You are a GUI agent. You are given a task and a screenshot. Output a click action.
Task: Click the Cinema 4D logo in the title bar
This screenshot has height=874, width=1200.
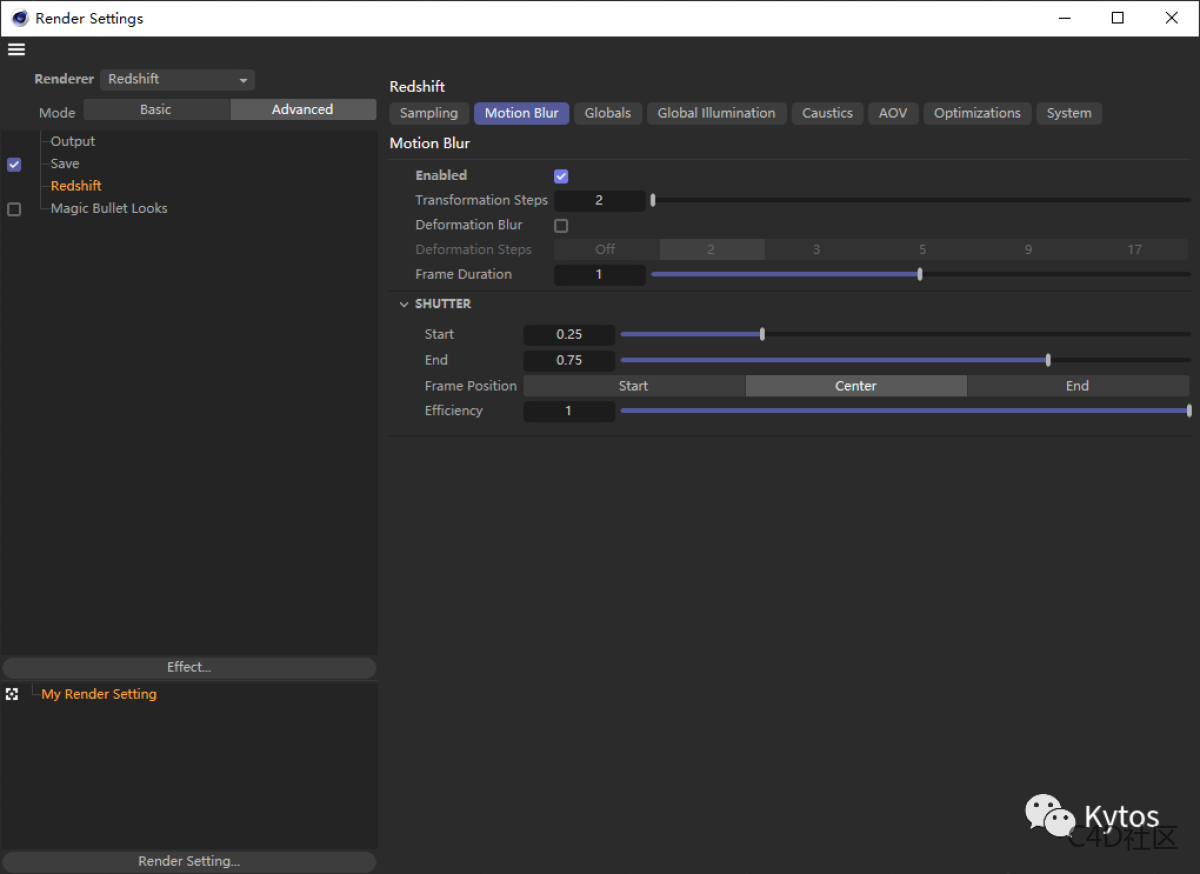pyautogui.click(x=20, y=17)
